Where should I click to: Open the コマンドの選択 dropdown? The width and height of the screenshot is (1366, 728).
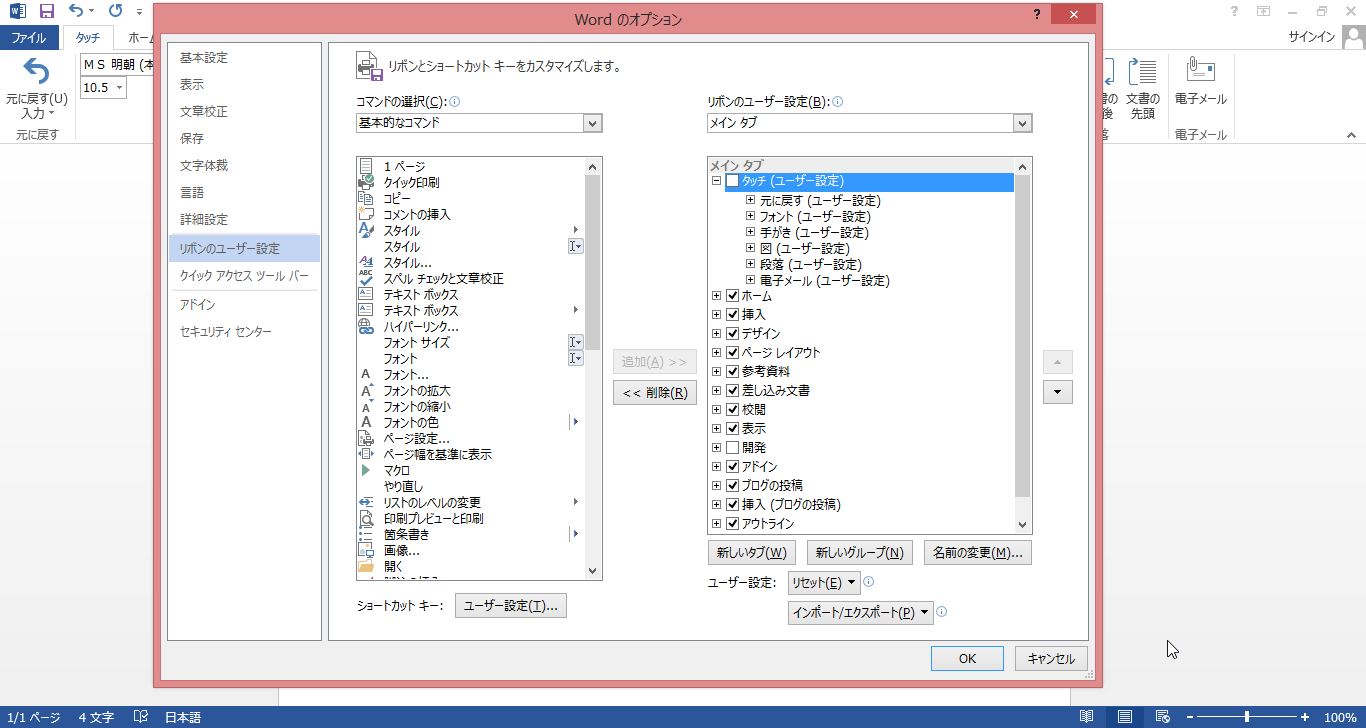[593, 123]
